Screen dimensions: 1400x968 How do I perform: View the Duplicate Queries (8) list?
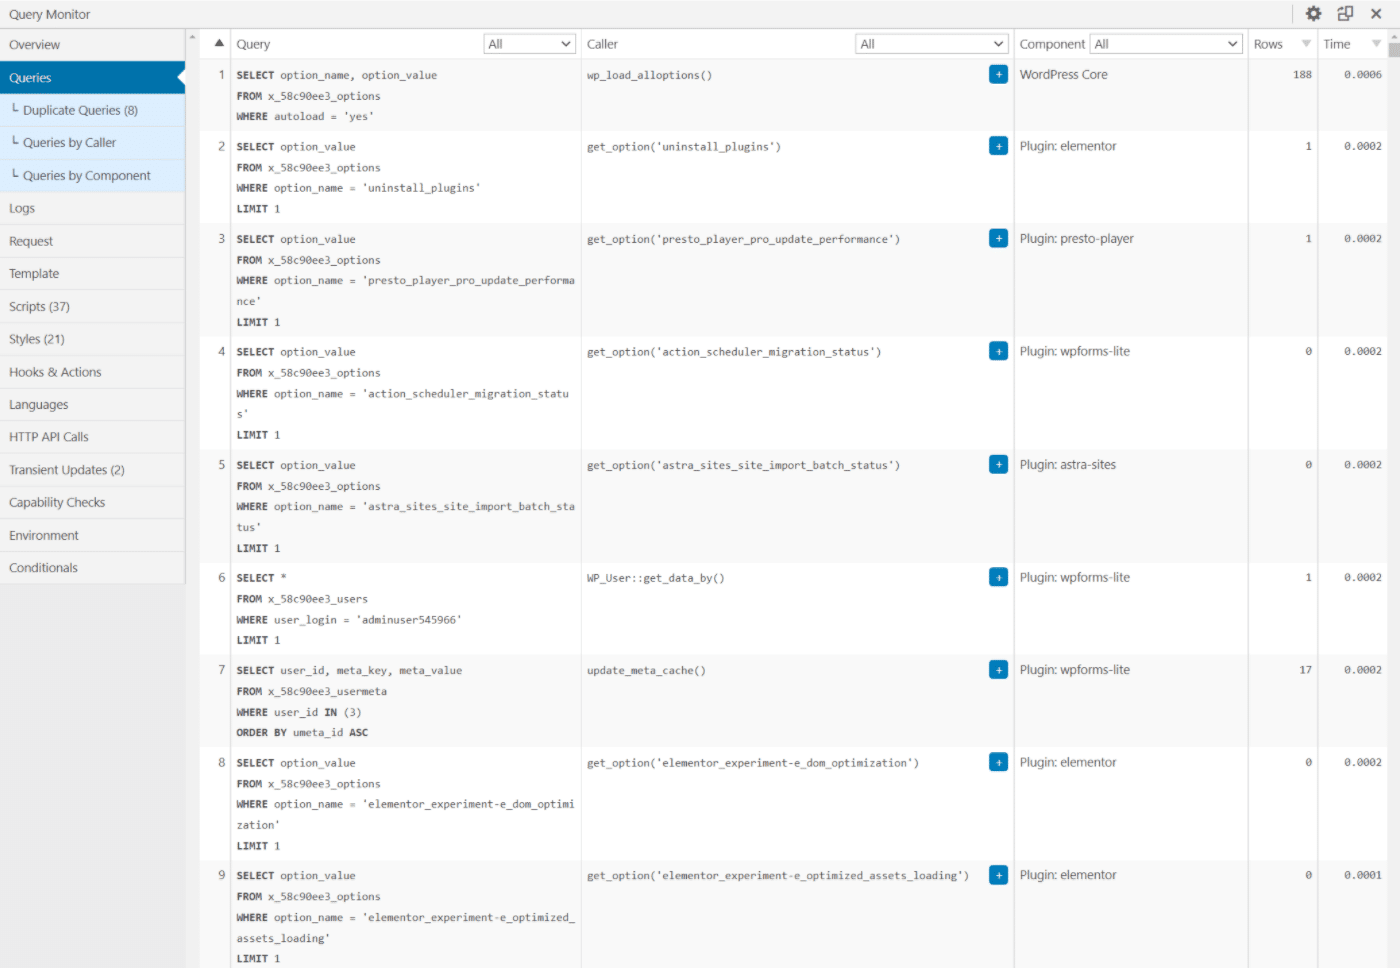click(x=77, y=110)
